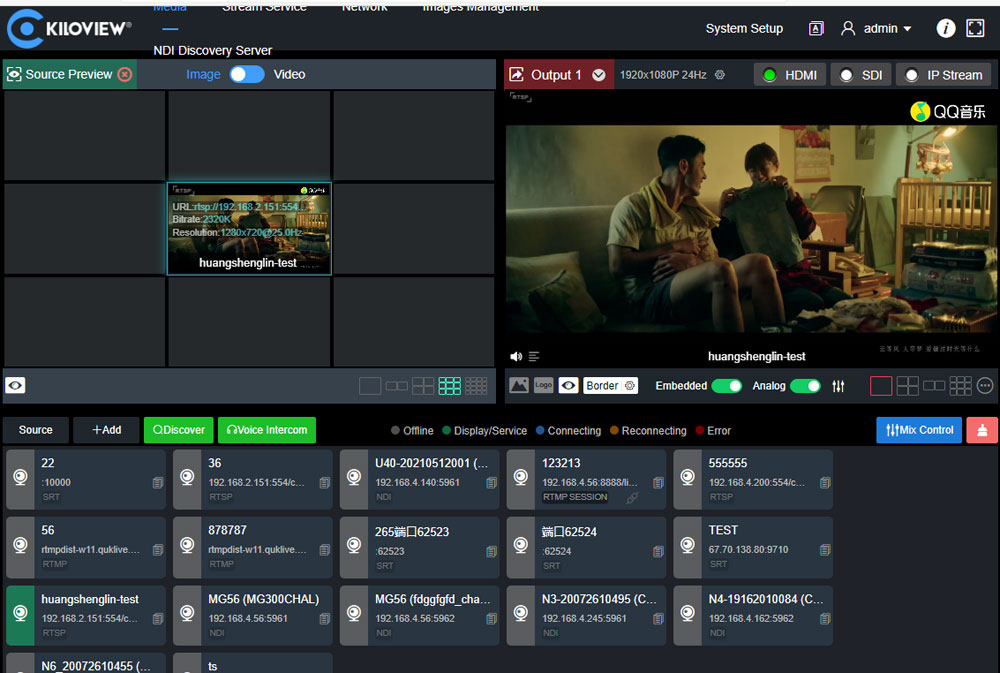Image resolution: width=1000 pixels, height=673 pixels.
Task: Open more output layout options
Action: coord(985,386)
